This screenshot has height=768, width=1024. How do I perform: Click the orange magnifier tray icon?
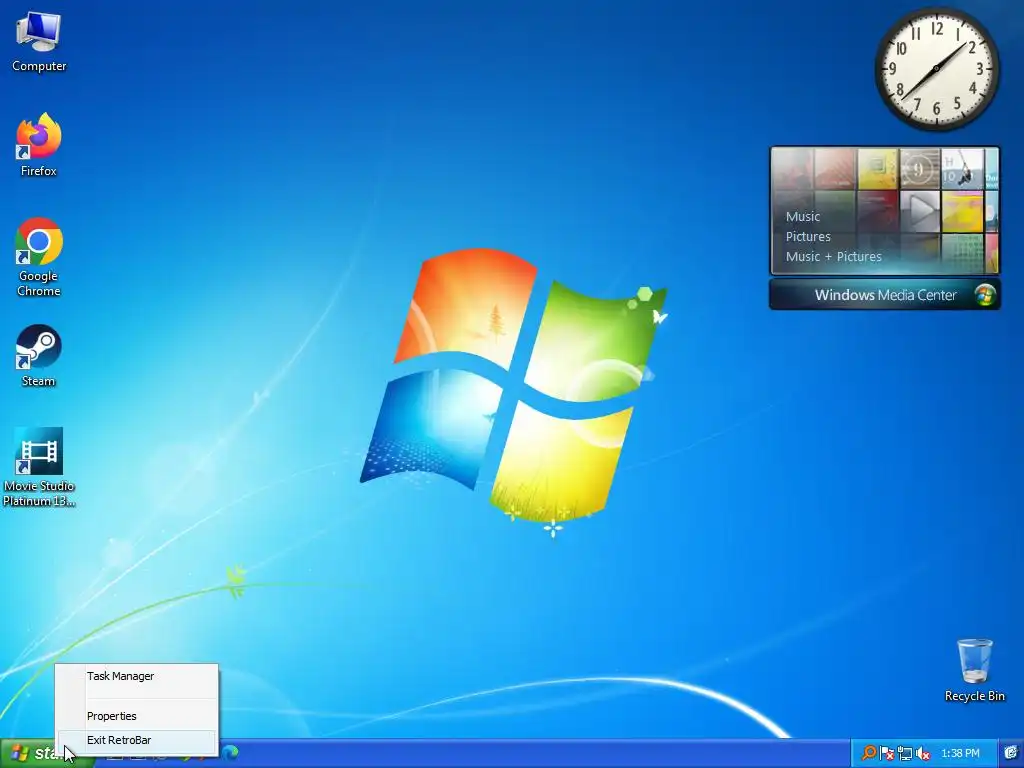[869, 753]
